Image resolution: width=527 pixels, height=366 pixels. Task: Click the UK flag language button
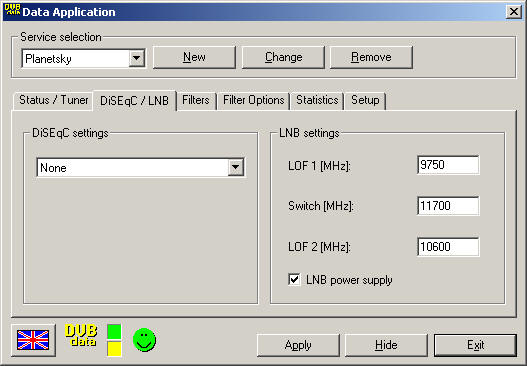click(33, 340)
